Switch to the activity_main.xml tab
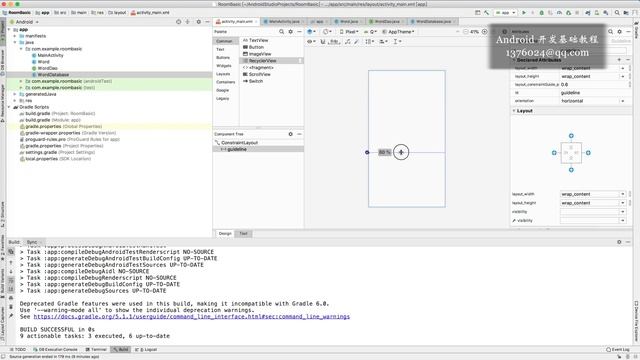 [x=237, y=21]
